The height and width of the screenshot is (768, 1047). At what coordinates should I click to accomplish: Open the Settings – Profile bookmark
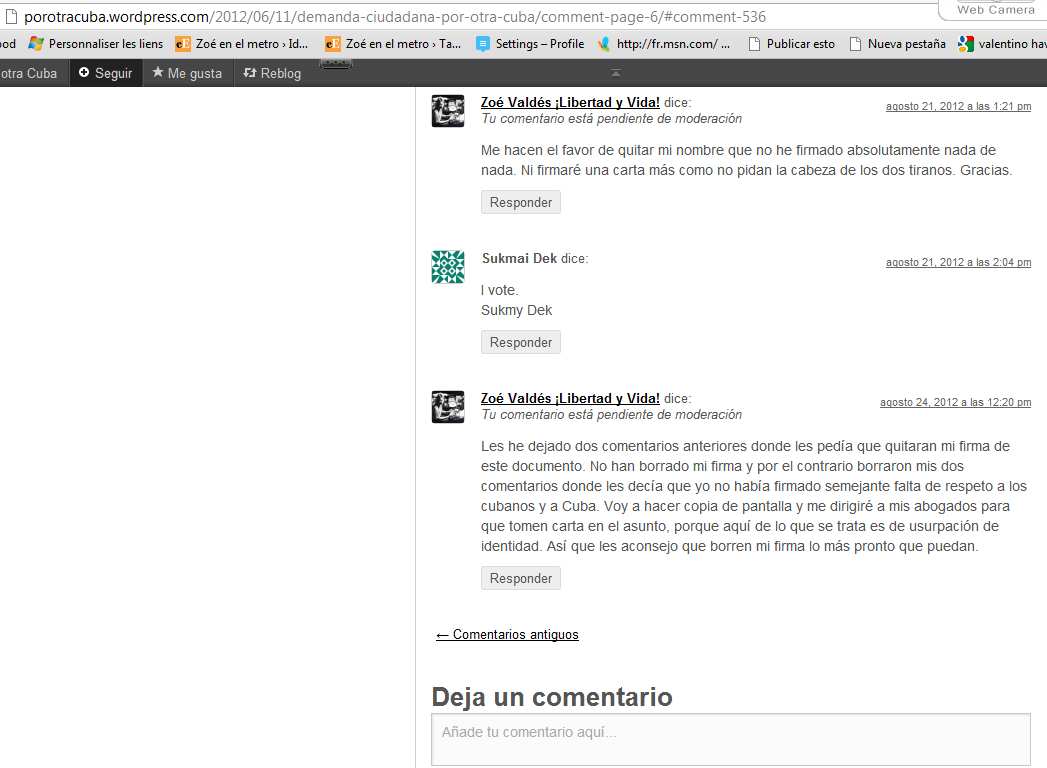[x=530, y=44]
